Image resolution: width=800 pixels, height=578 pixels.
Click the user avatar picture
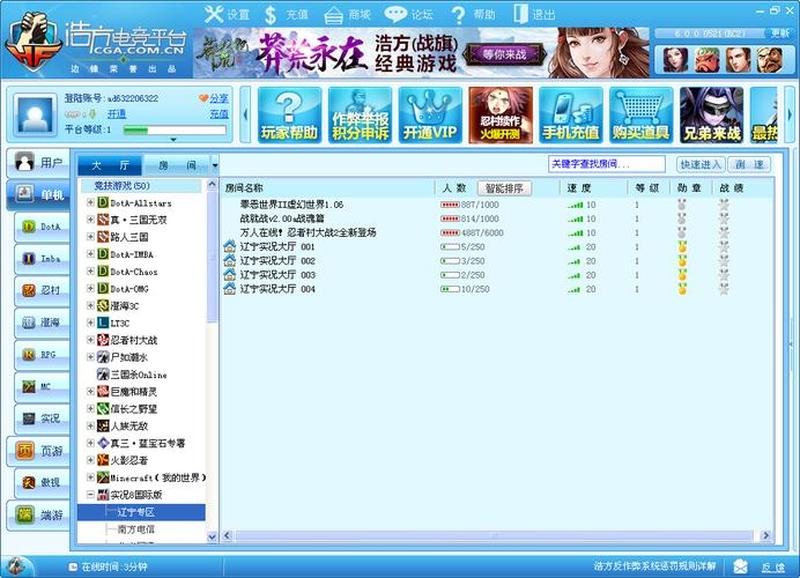35,115
